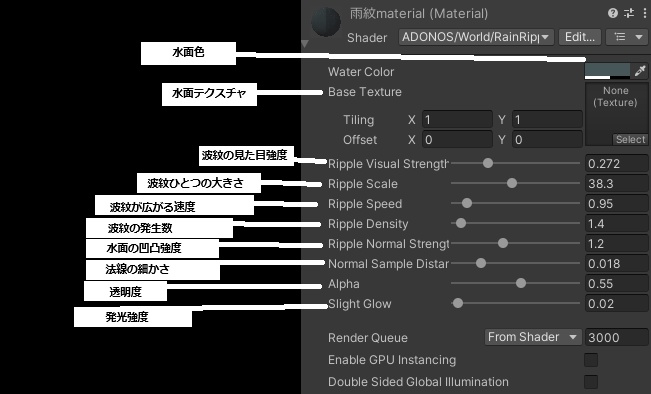Toggle Double Sided Global Illumination checkbox
651x394 pixels.
591,382
